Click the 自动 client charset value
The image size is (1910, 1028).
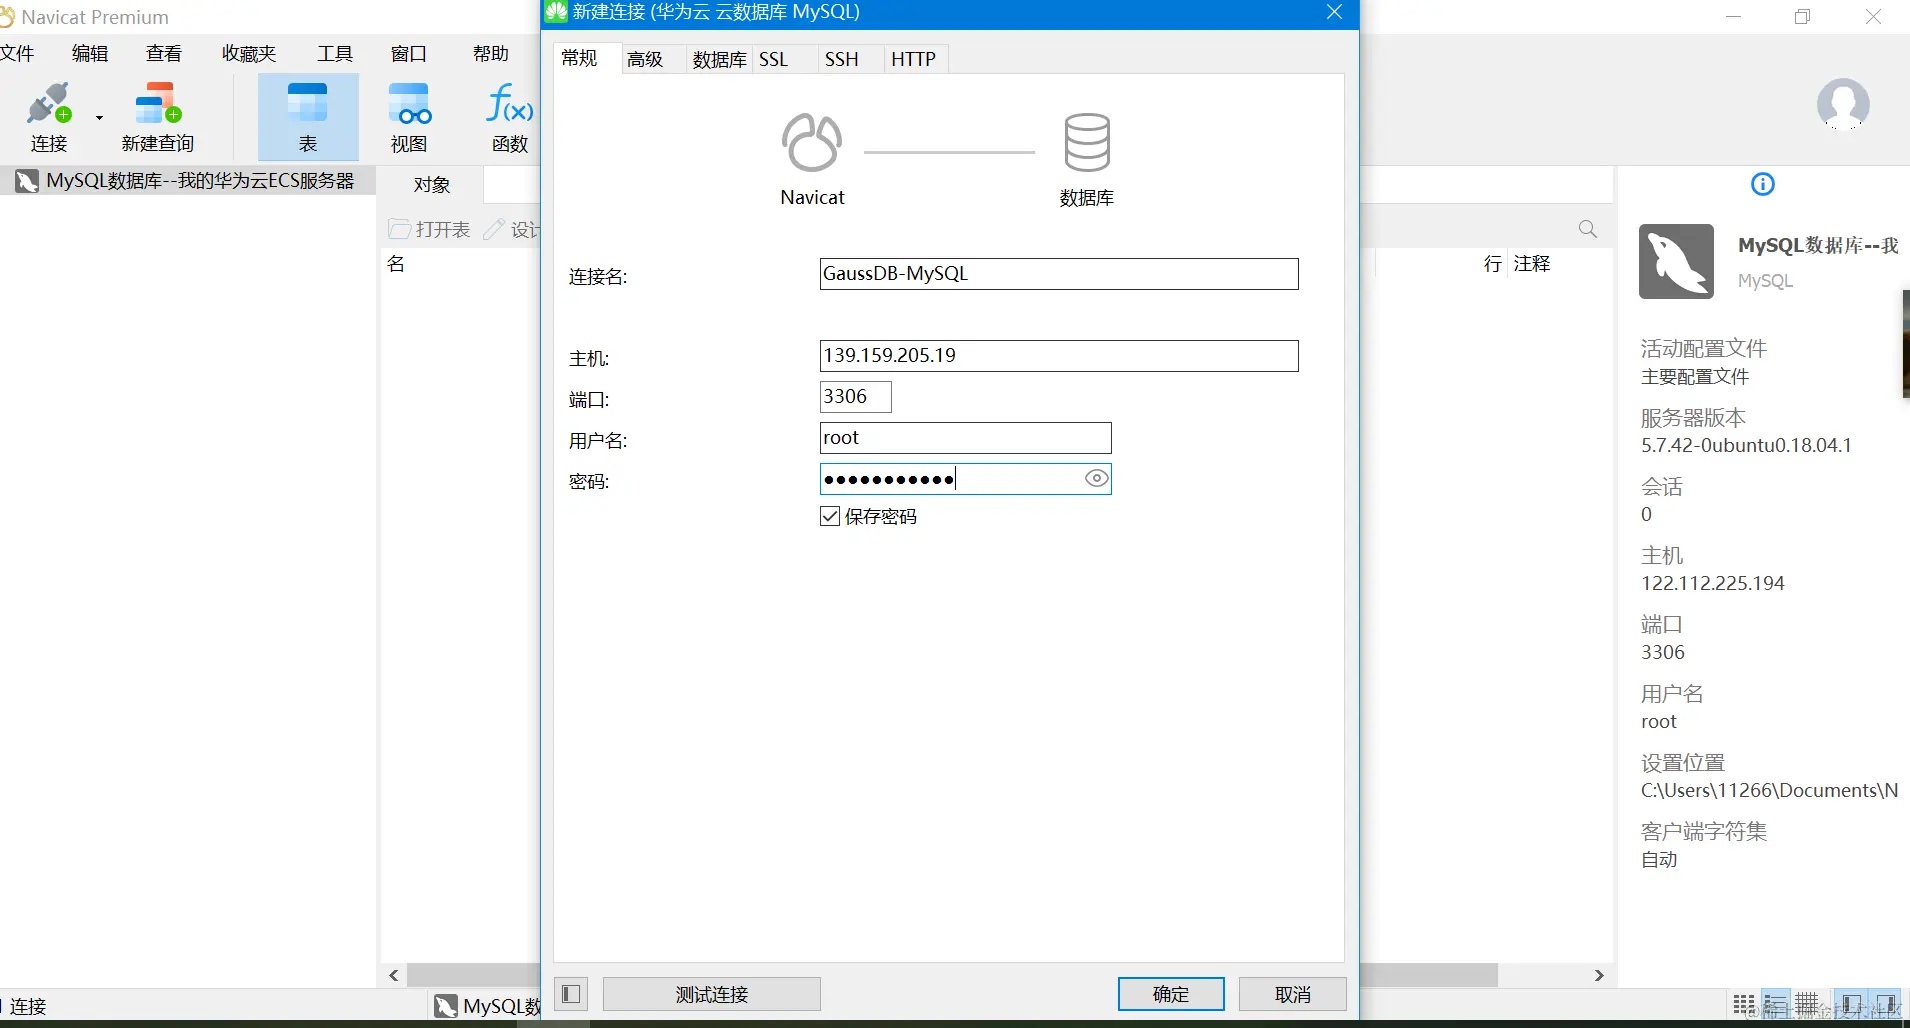pyautogui.click(x=1659, y=859)
